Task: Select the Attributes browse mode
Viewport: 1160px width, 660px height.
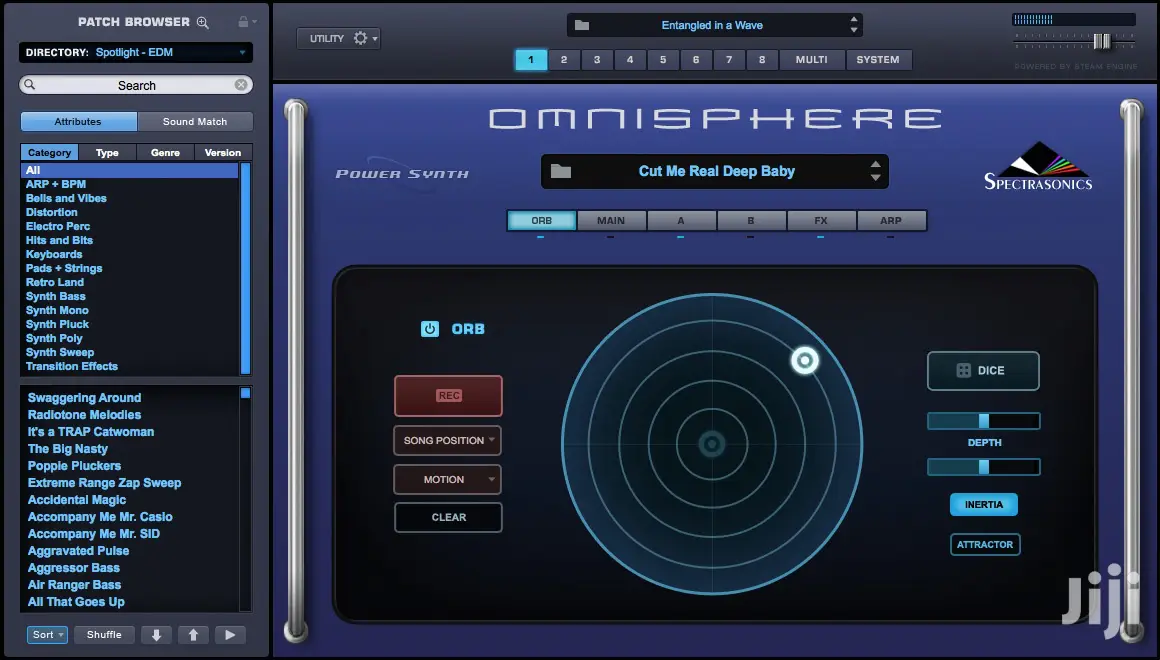Action: (x=78, y=121)
